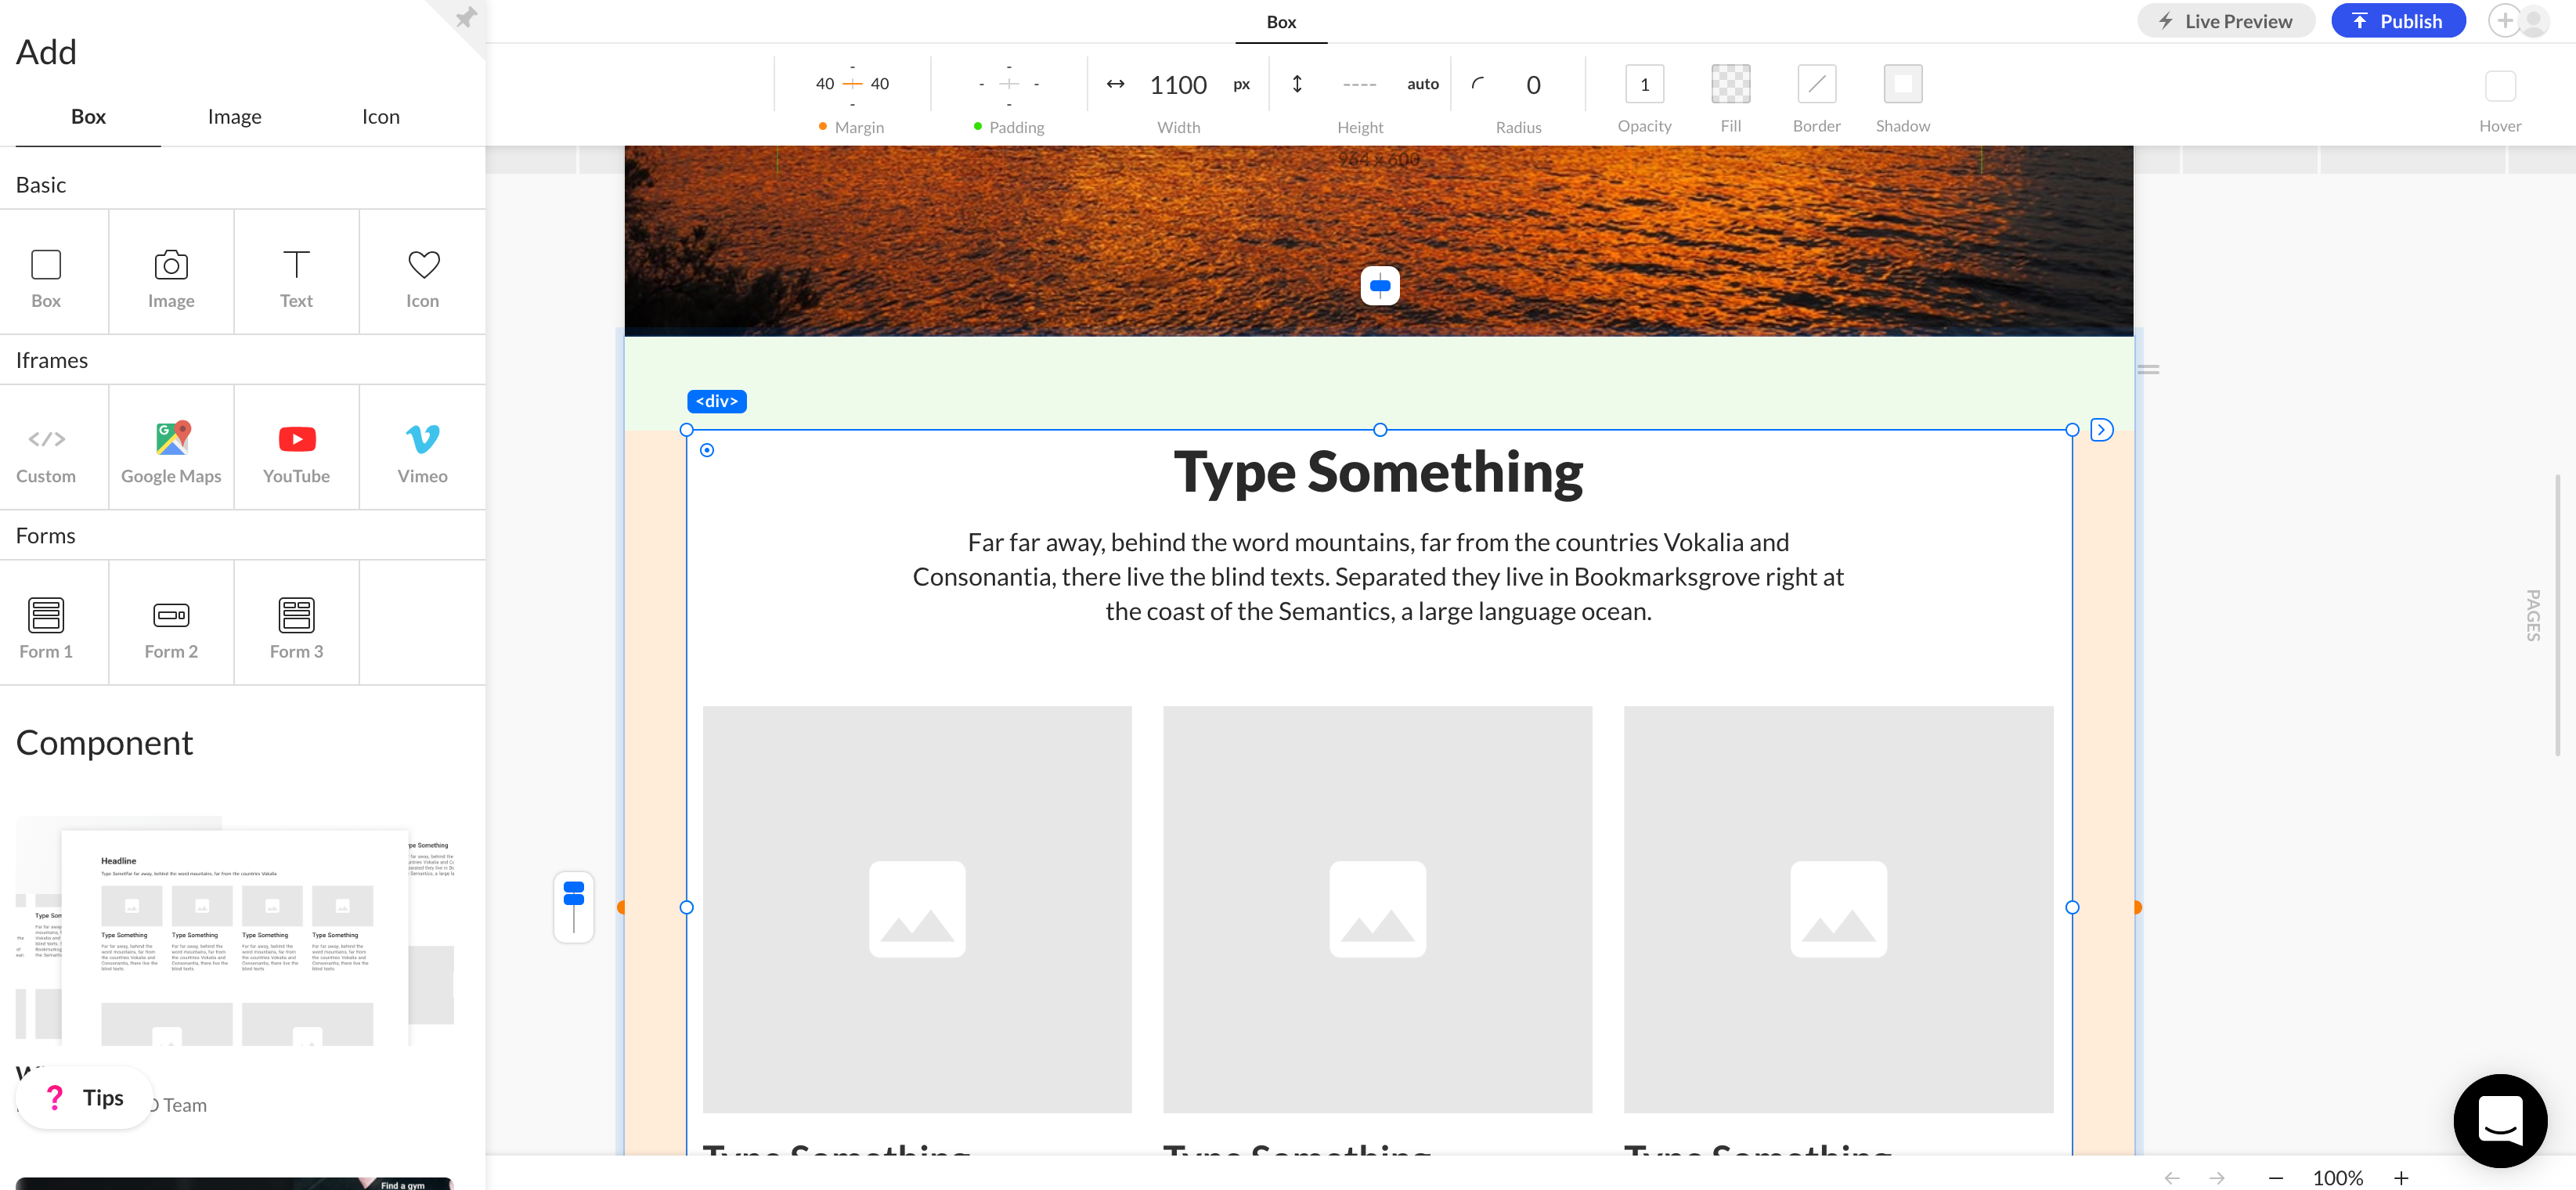
Task: Select the Type Something headline
Action: tap(1378, 472)
